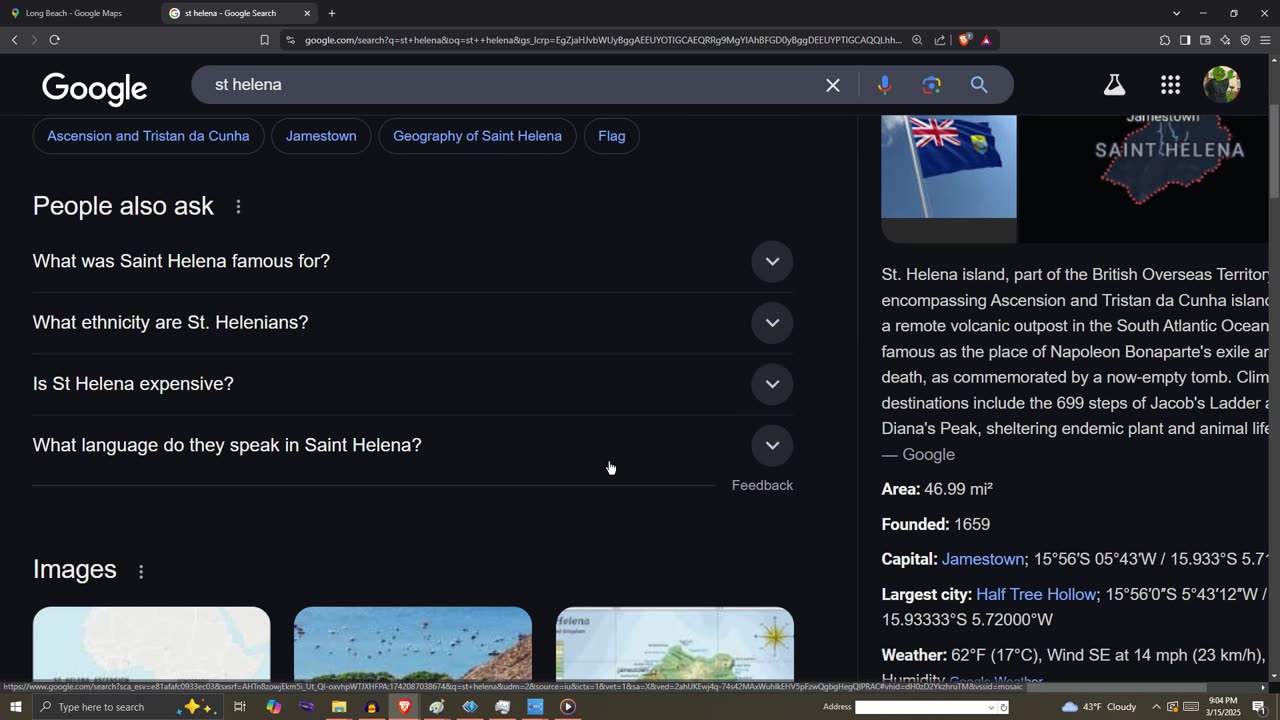Share this page icon in address bar
The image size is (1280, 720).
[940, 40]
